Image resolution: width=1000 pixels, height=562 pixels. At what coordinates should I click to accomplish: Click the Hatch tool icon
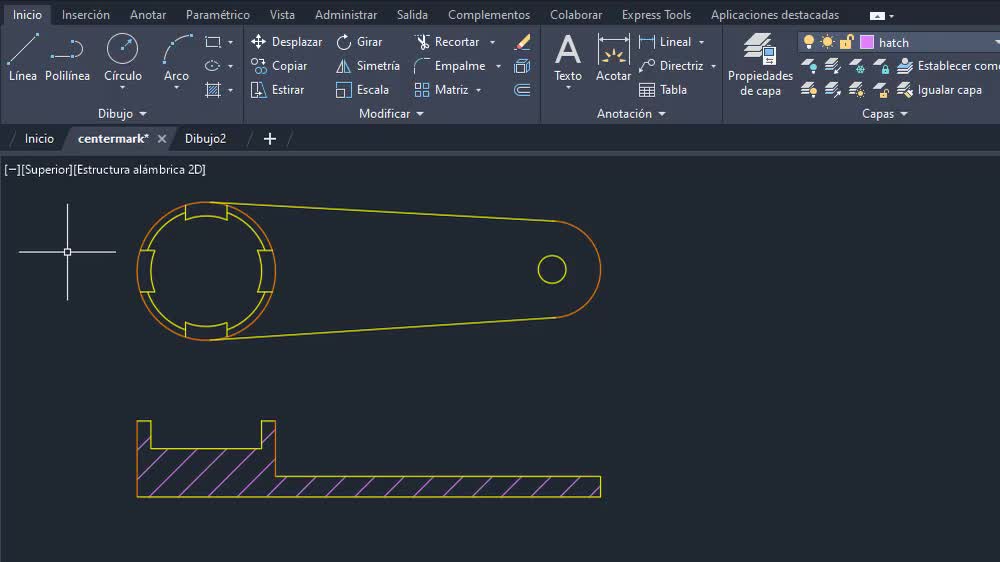213,90
